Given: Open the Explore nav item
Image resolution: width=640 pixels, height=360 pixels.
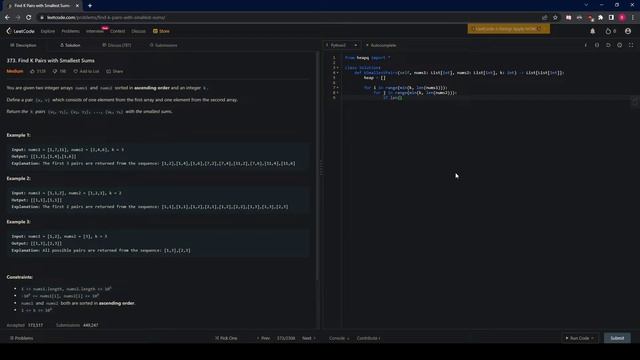Looking at the screenshot, I should [x=48, y=31].
